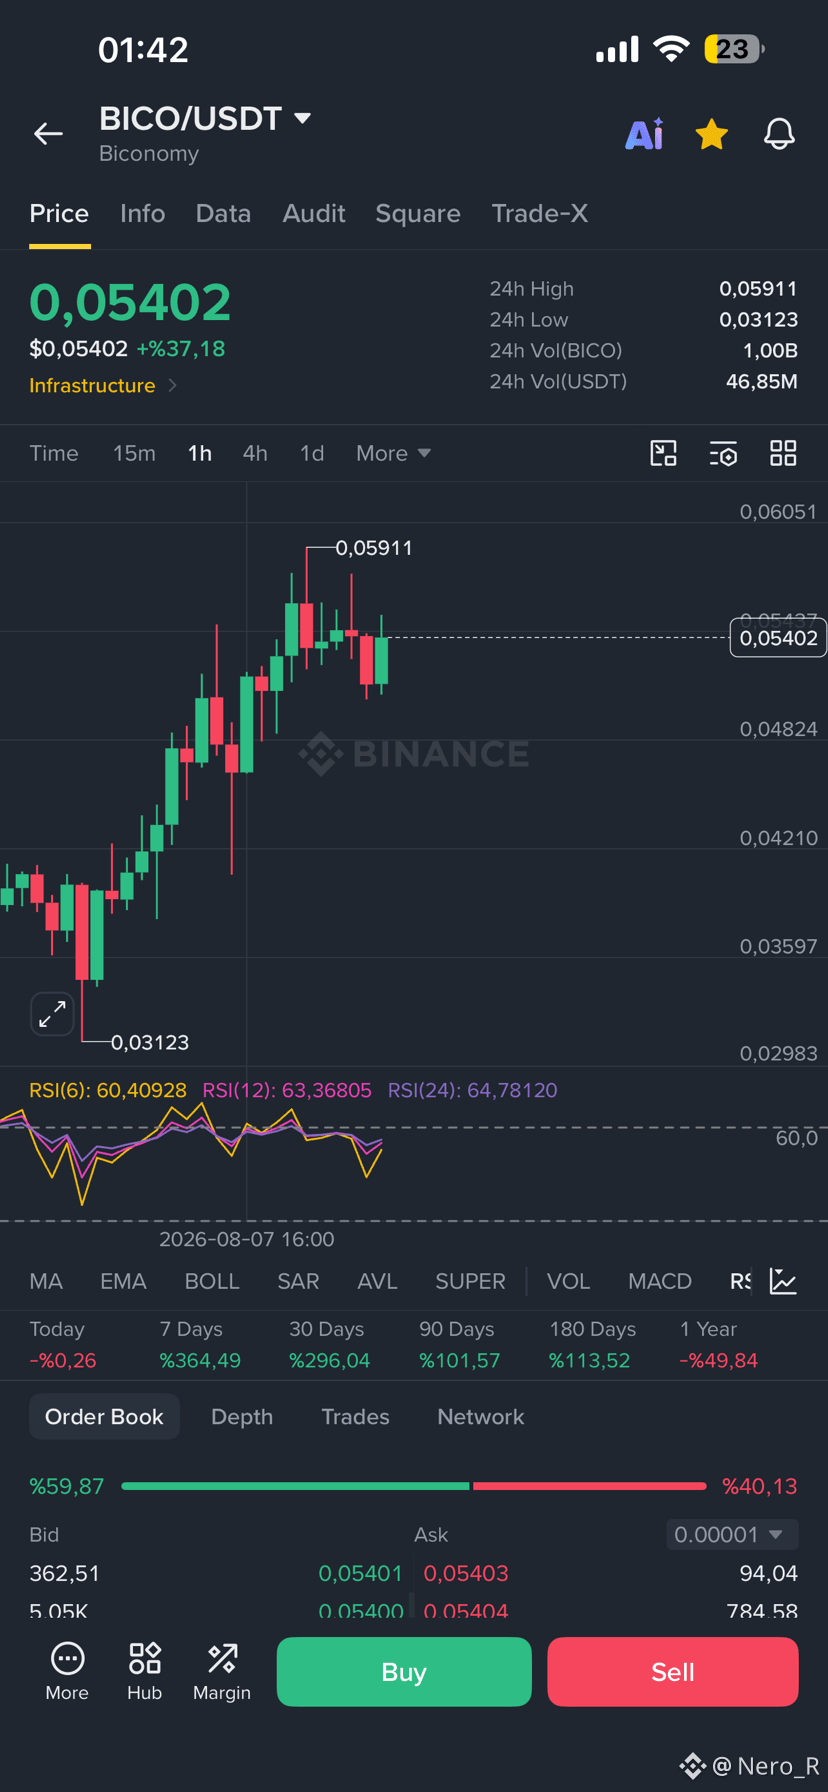Tap the 1 Year performance -%49,84
This screenshot has width=828, height=1792.
tap(718, 1360)
